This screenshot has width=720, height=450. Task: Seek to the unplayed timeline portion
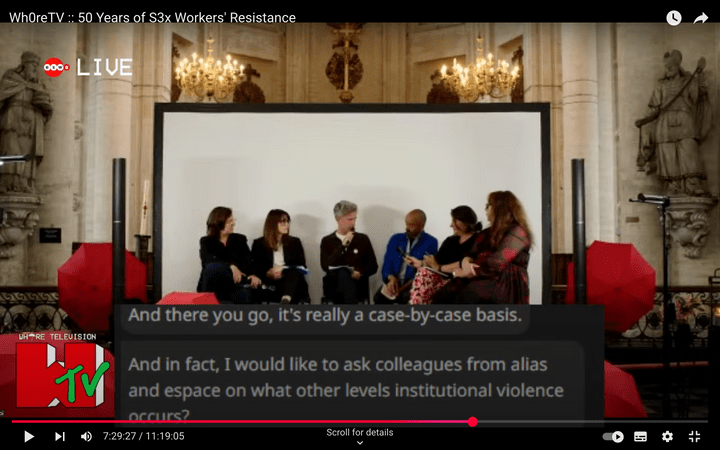[592, 422]
